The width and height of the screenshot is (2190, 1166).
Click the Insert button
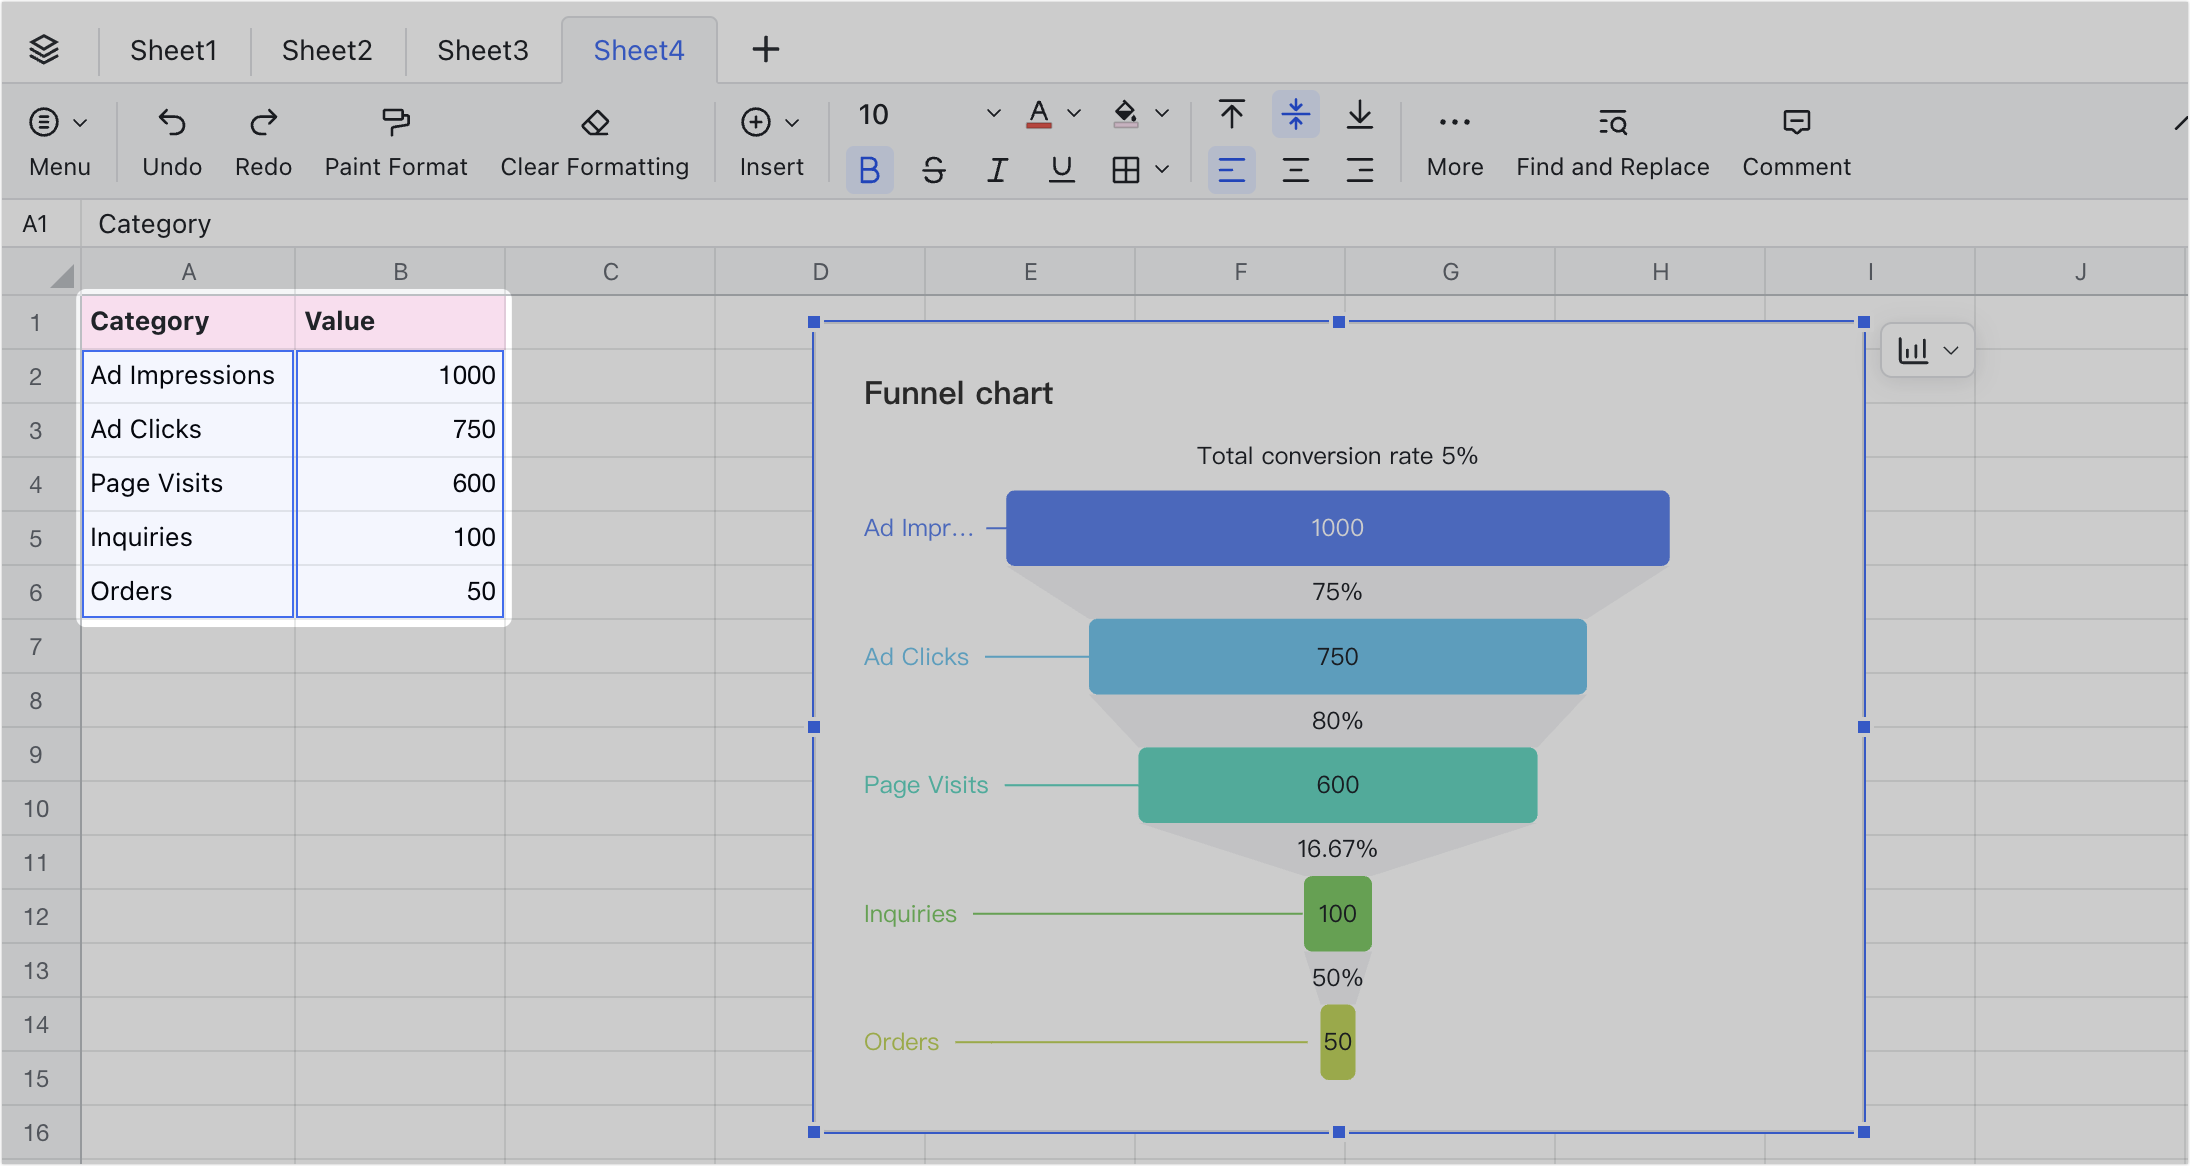pos(770,140)
